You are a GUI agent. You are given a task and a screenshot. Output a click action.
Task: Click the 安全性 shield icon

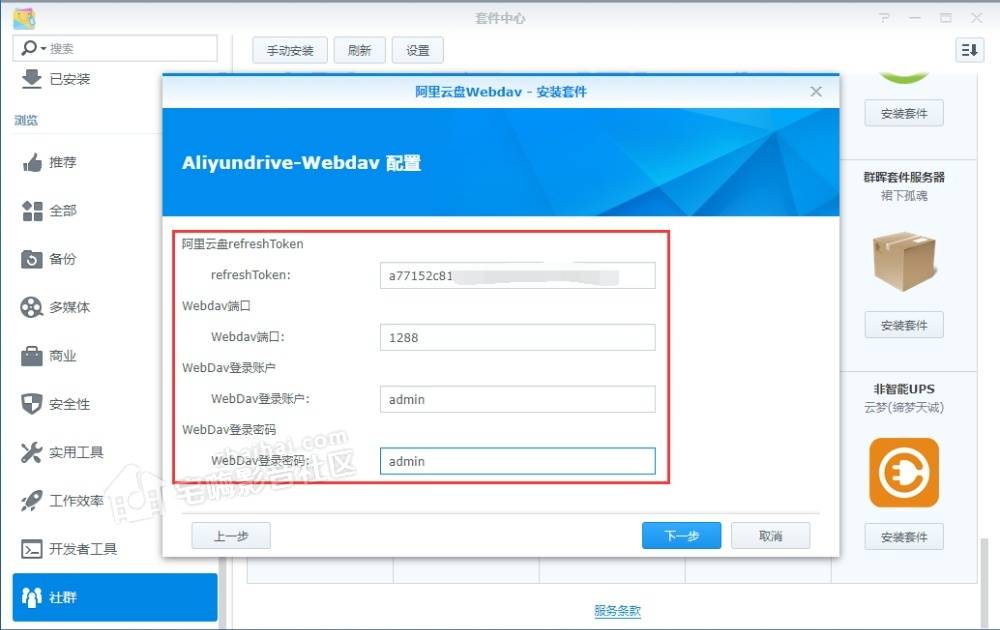(x=31, y=404)
